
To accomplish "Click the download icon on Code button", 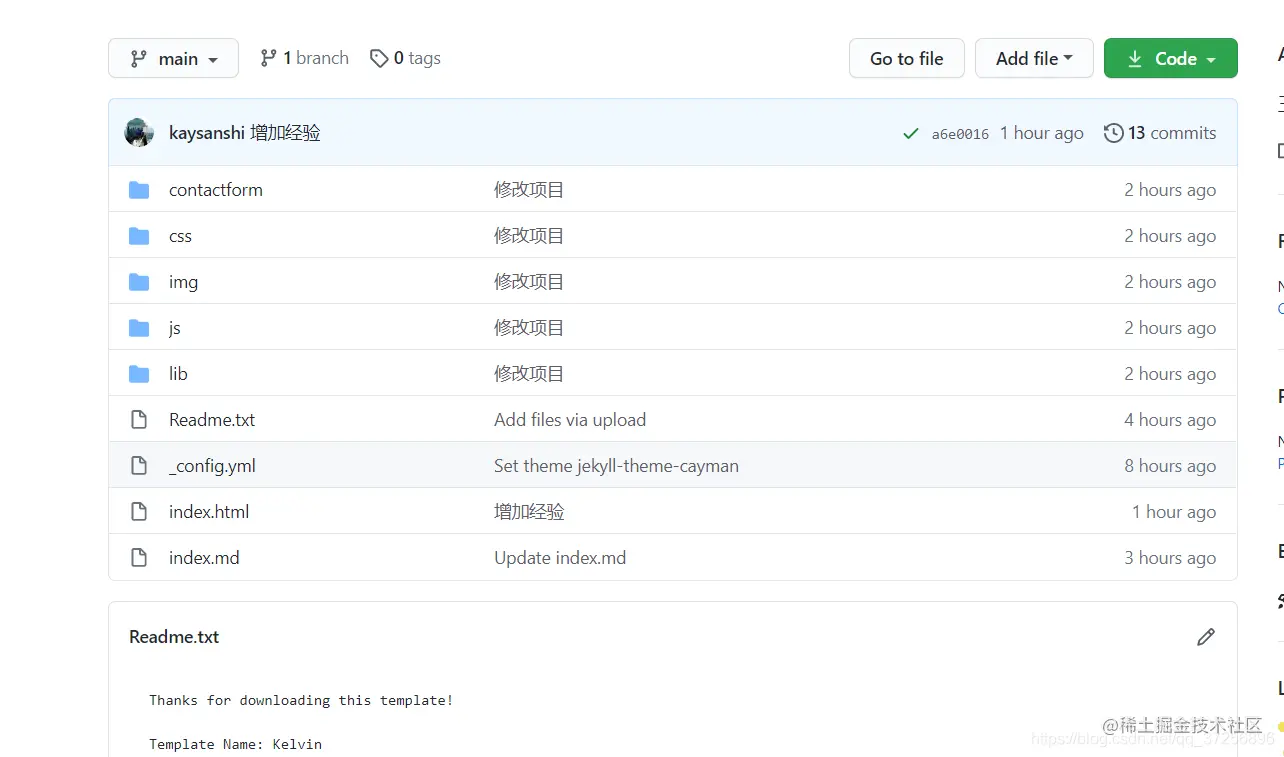I will (1135, 59).
